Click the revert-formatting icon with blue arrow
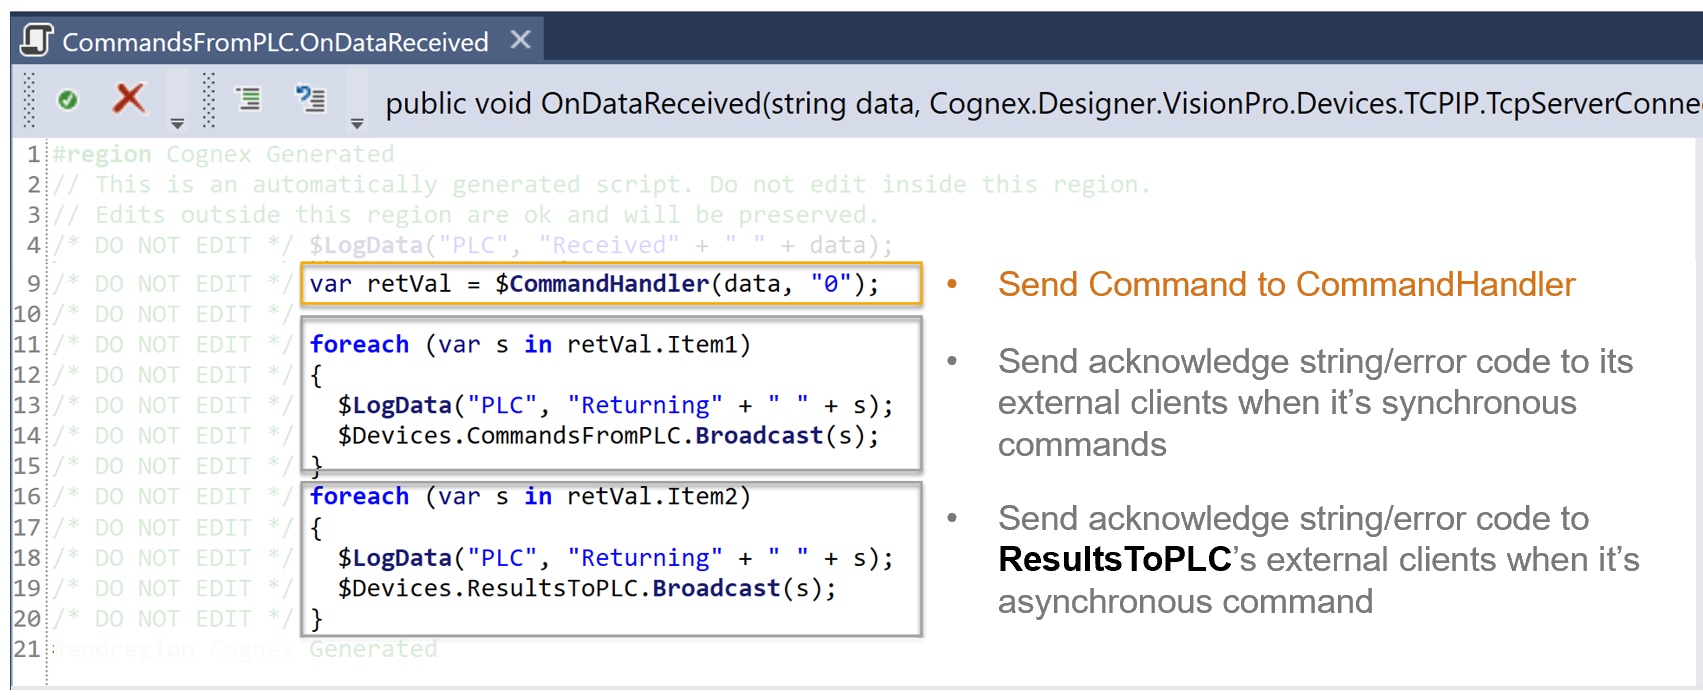Image resolution: width=1703 pixels, height=695 pixels. point(311,98)
